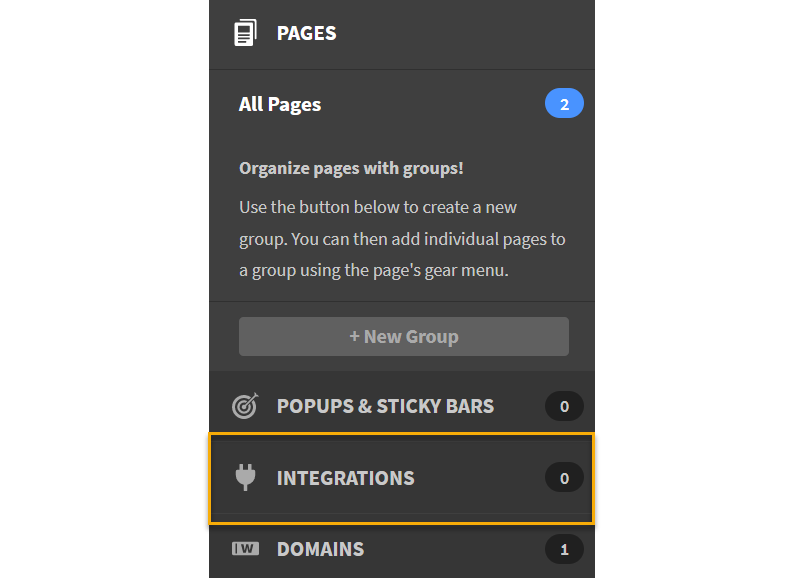This screenshot has height=578, width=802.
Task: Click the Integrations plug icon
Action: tap(245, 478)
